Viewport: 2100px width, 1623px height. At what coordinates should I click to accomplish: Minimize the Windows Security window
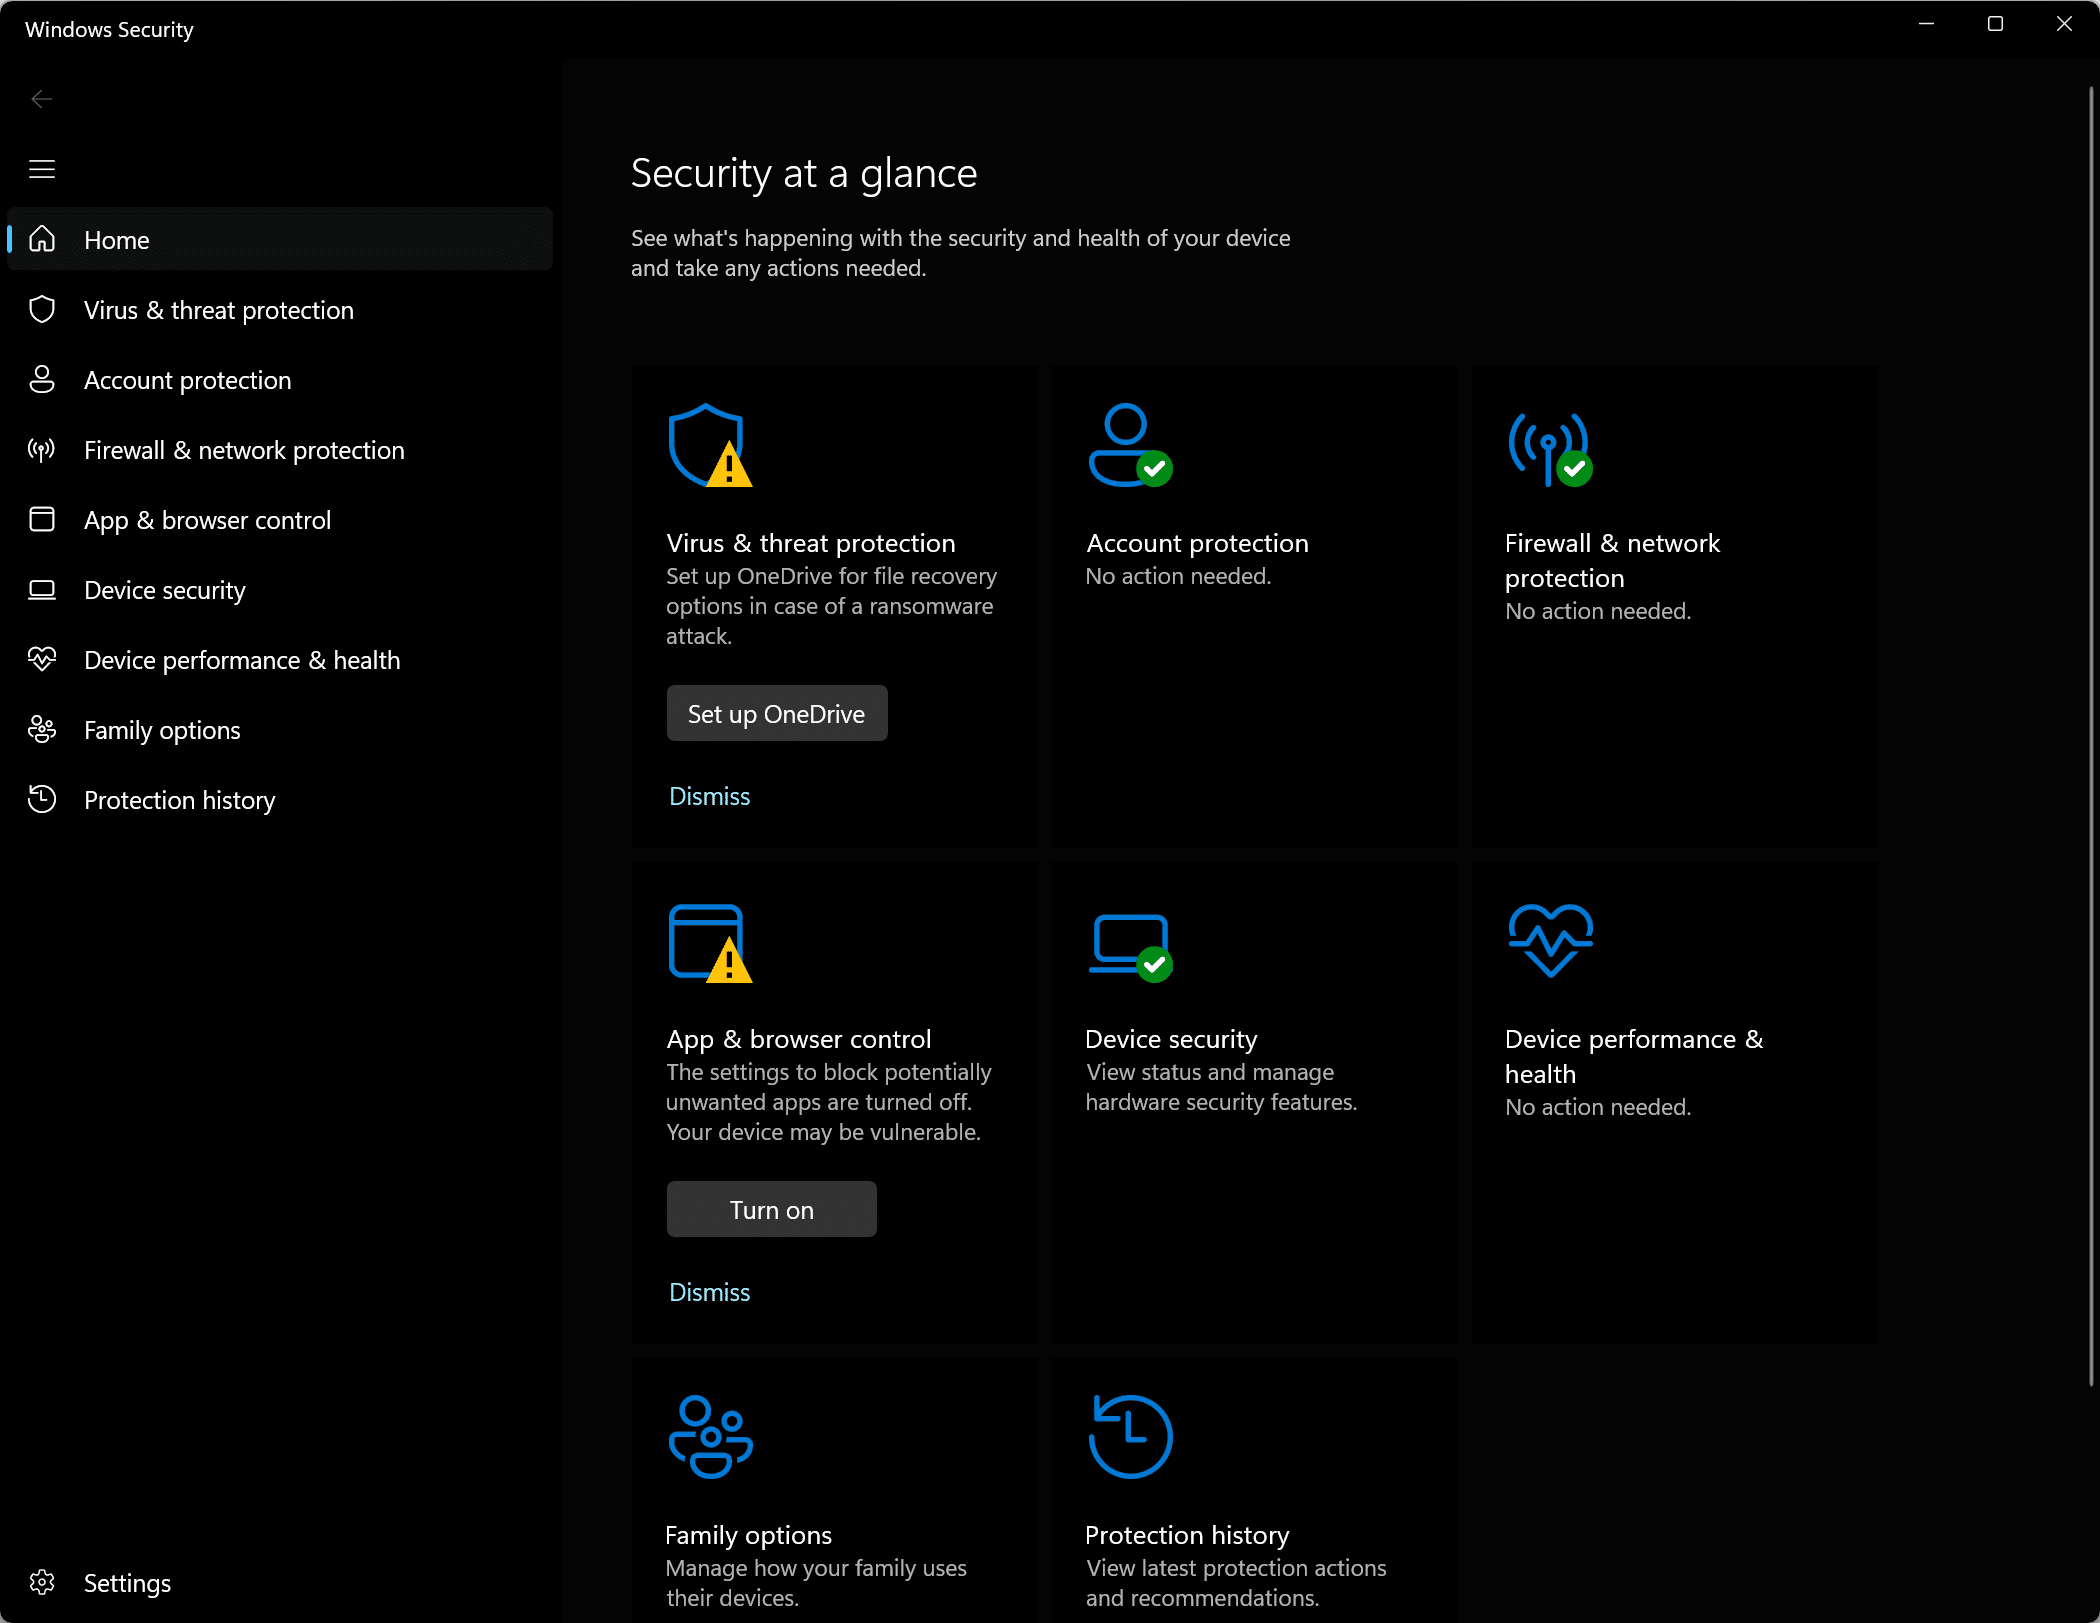coord(1926,24)
